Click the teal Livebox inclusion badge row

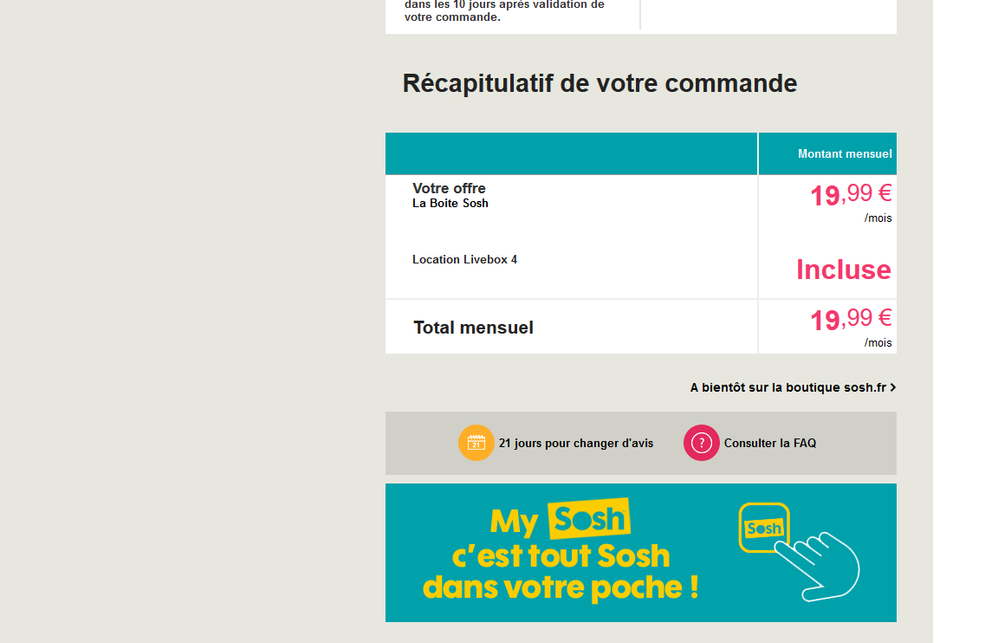[x=843, y=270]
